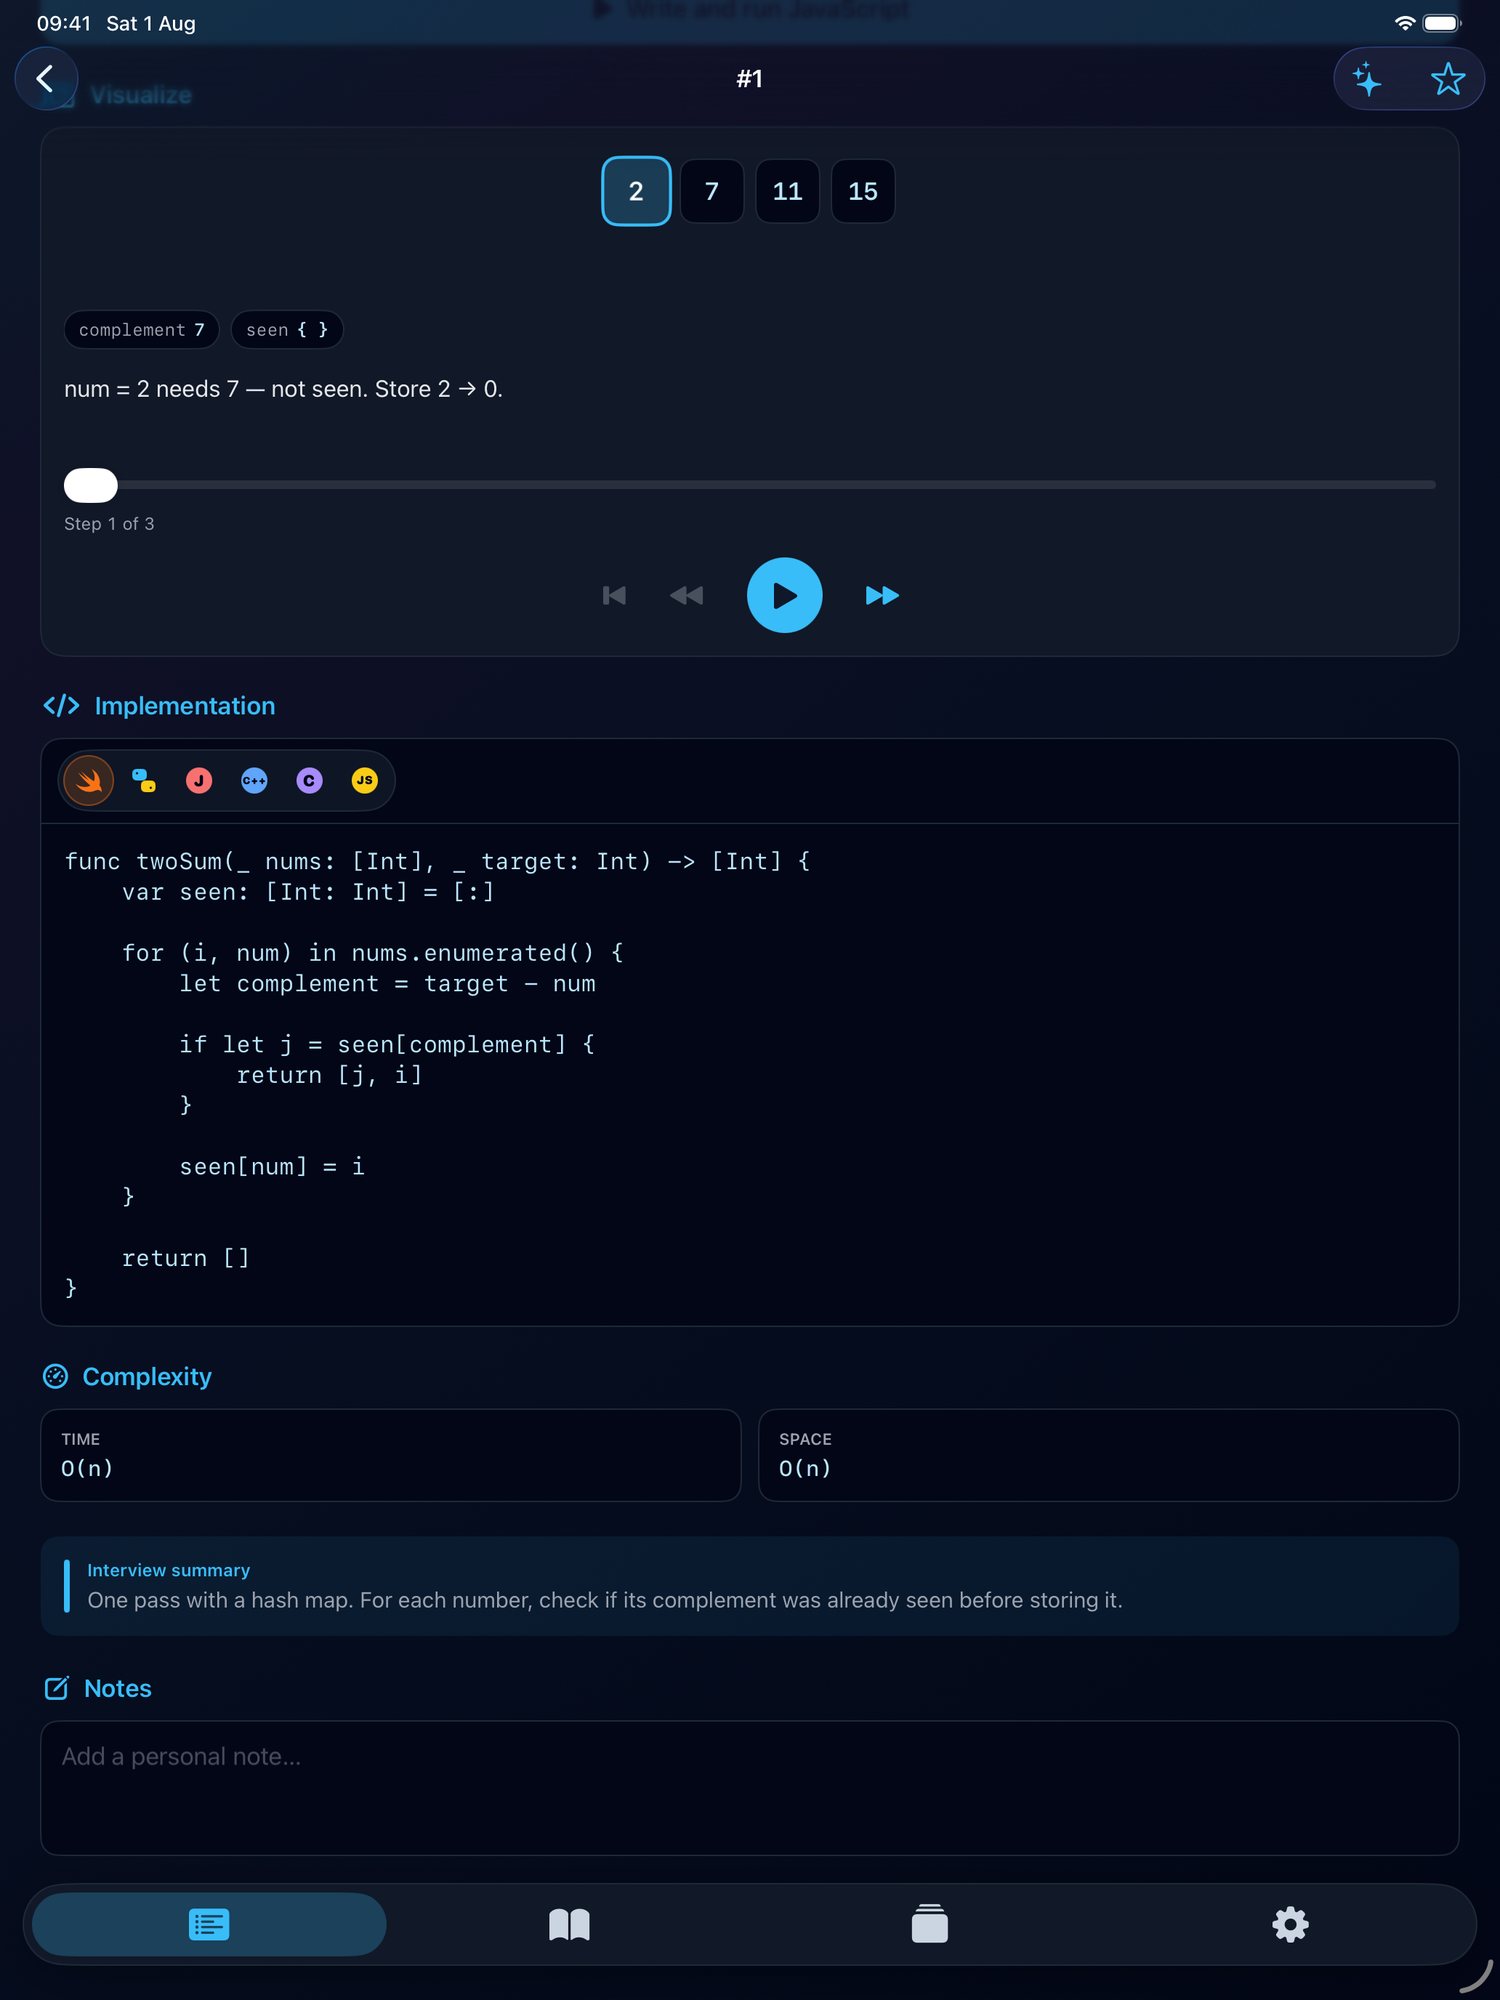Open the settings gear tab

[x=1290, y=1924]
